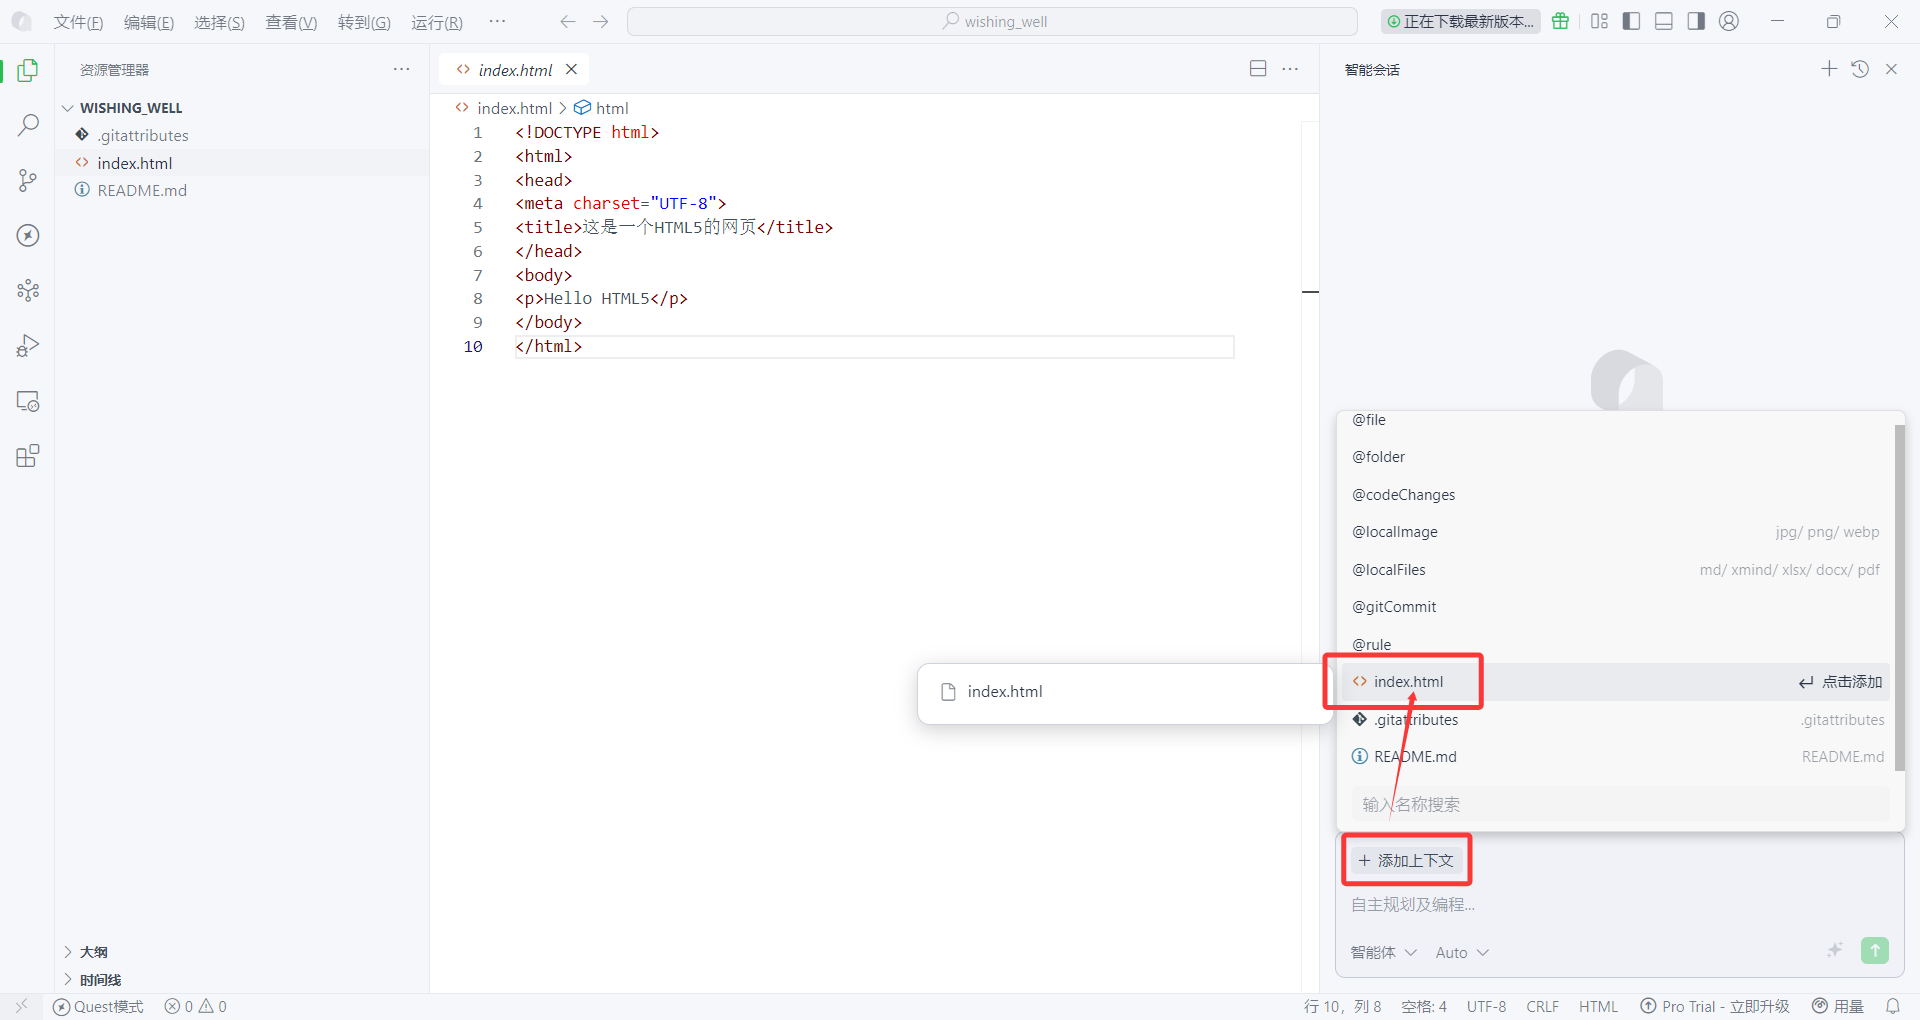Open the account profile icon
This screenshot has width=1920, height=1020.
point(1729,21)
